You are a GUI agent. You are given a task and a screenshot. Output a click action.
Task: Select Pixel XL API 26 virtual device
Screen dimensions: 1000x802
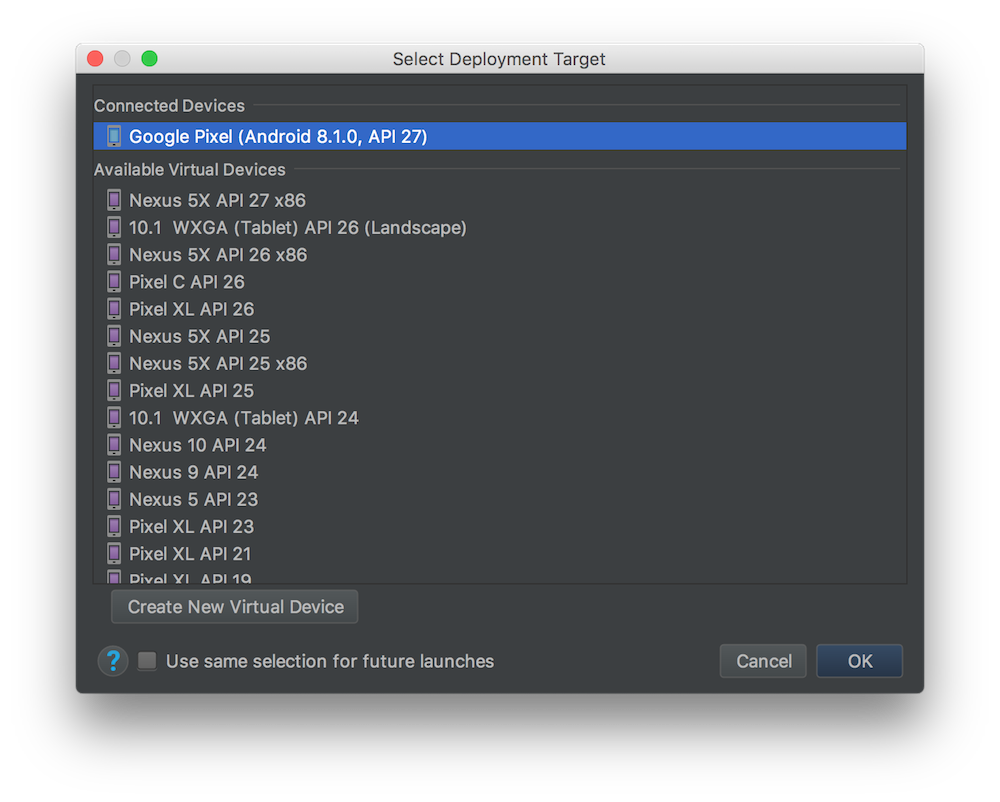(192, 309)
